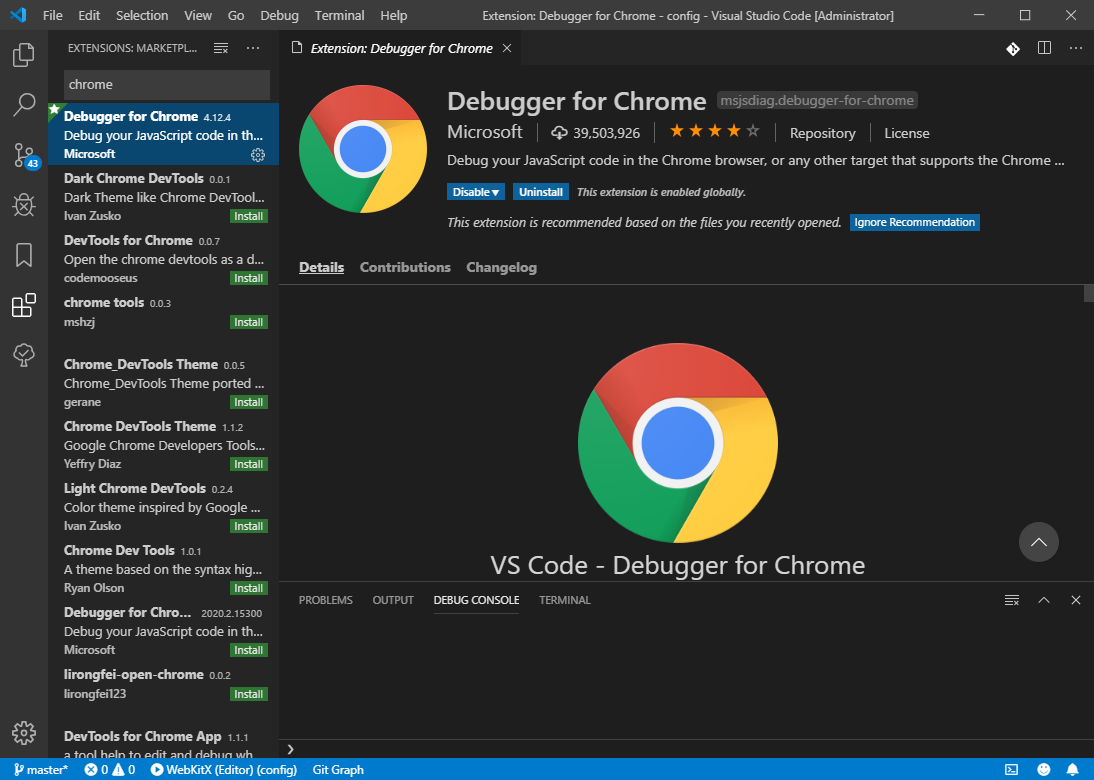The width and height of the screenshot is (1094, 780).
Task: Open the Terminal menu
Action: (339, 15)
